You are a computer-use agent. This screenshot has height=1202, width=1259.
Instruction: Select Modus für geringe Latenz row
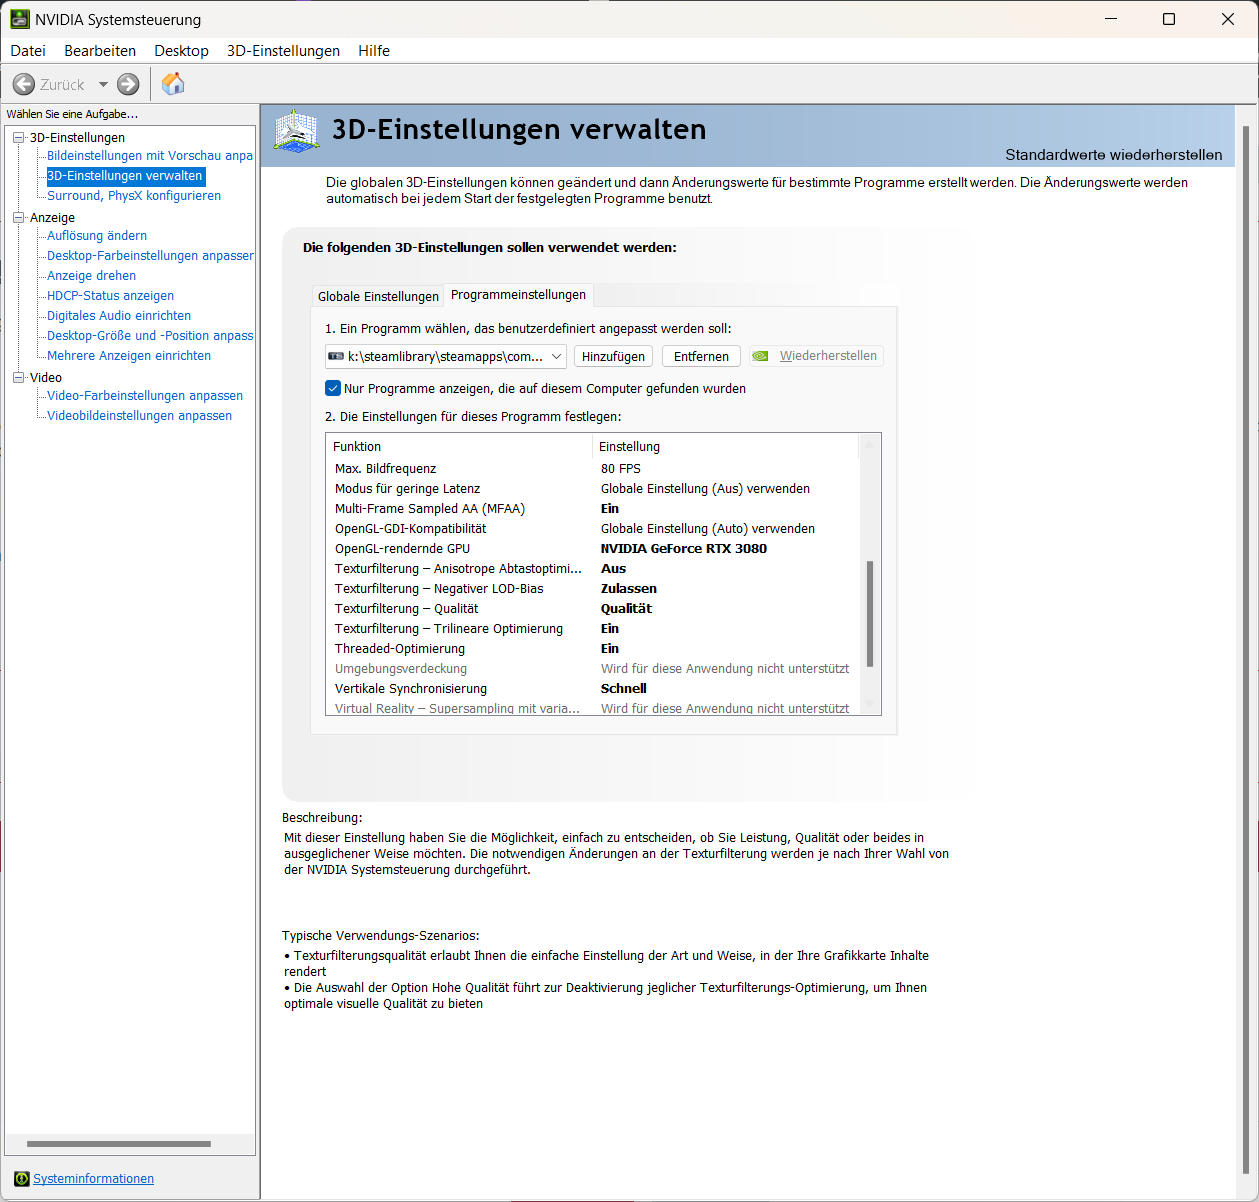click(592, 489)
